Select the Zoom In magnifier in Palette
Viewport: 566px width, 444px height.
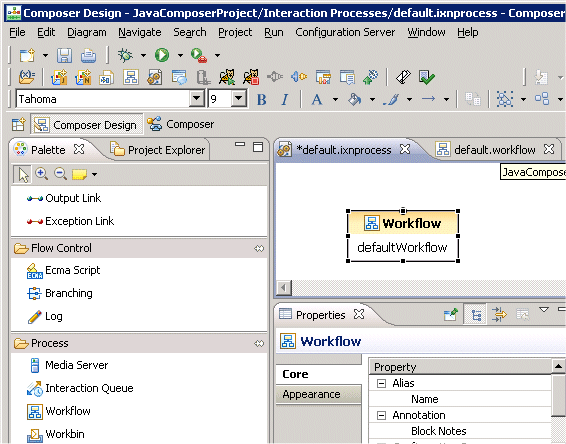point(42,174)
